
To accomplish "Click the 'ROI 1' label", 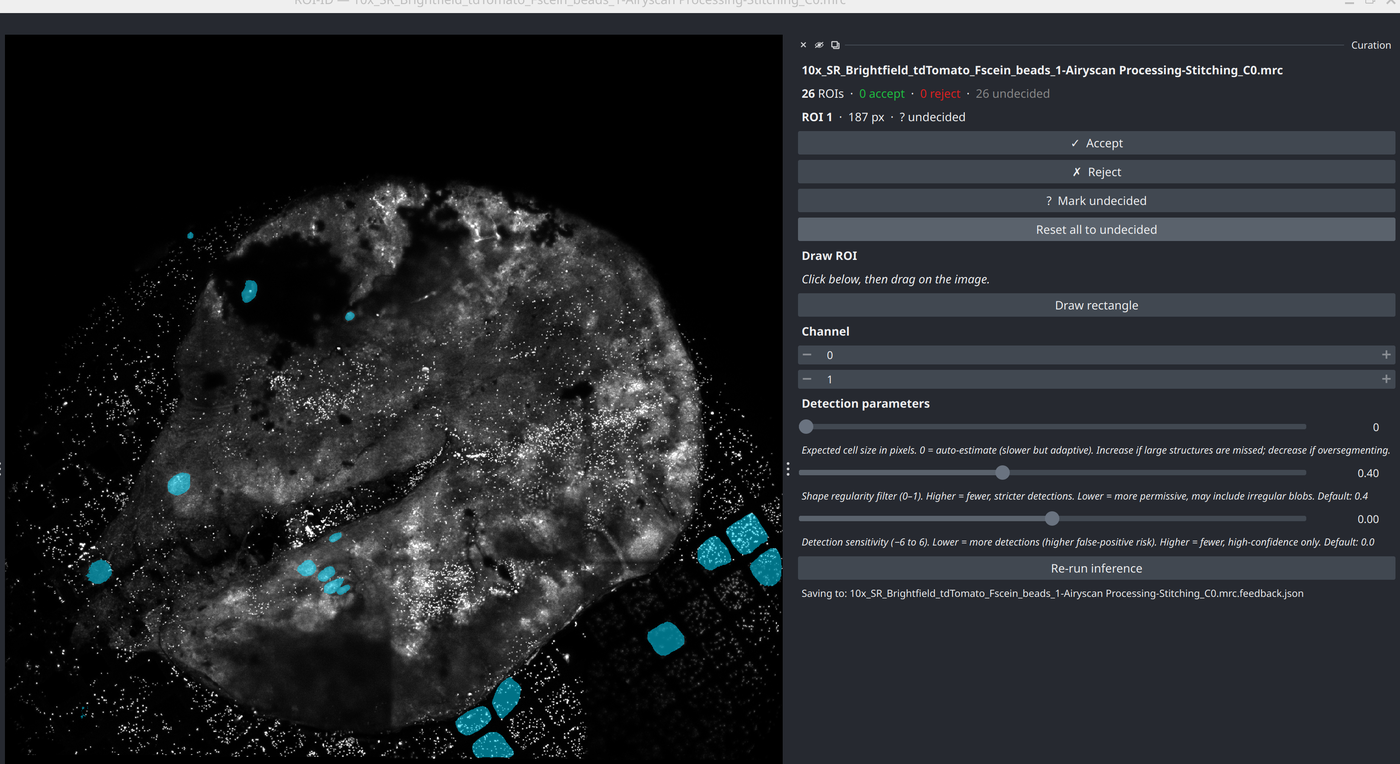I will click(817, 118).
